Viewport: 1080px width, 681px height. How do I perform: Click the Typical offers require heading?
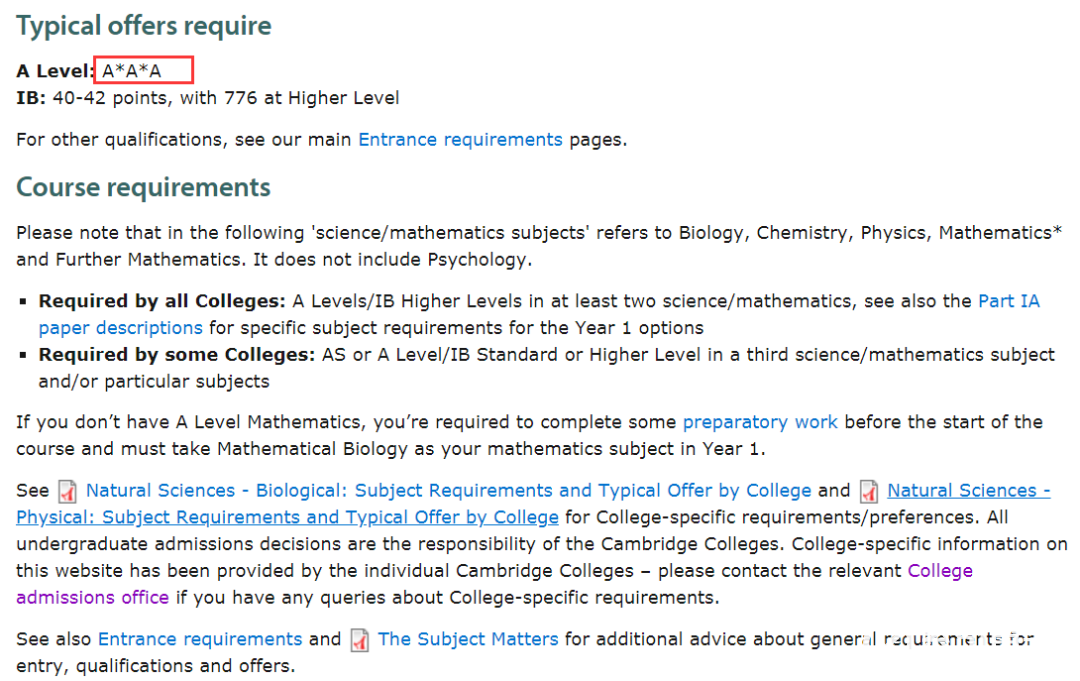pos(144,26)
